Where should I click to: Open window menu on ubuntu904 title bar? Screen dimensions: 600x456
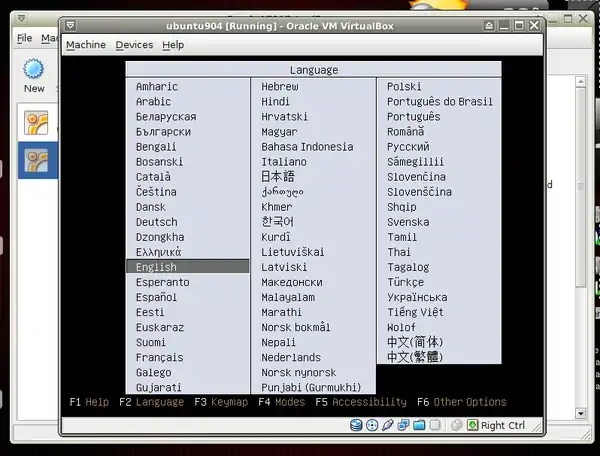69,24
